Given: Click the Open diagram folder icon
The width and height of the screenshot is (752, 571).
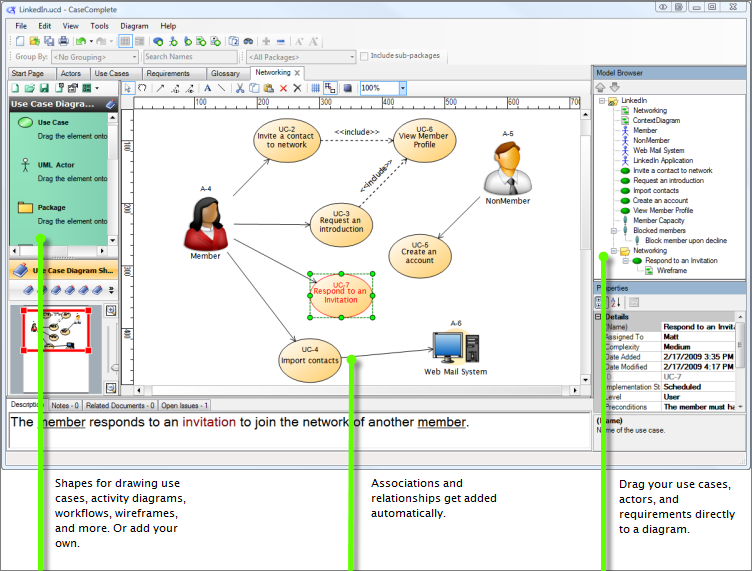Looking at the screenshot, I should pos(30,88).
